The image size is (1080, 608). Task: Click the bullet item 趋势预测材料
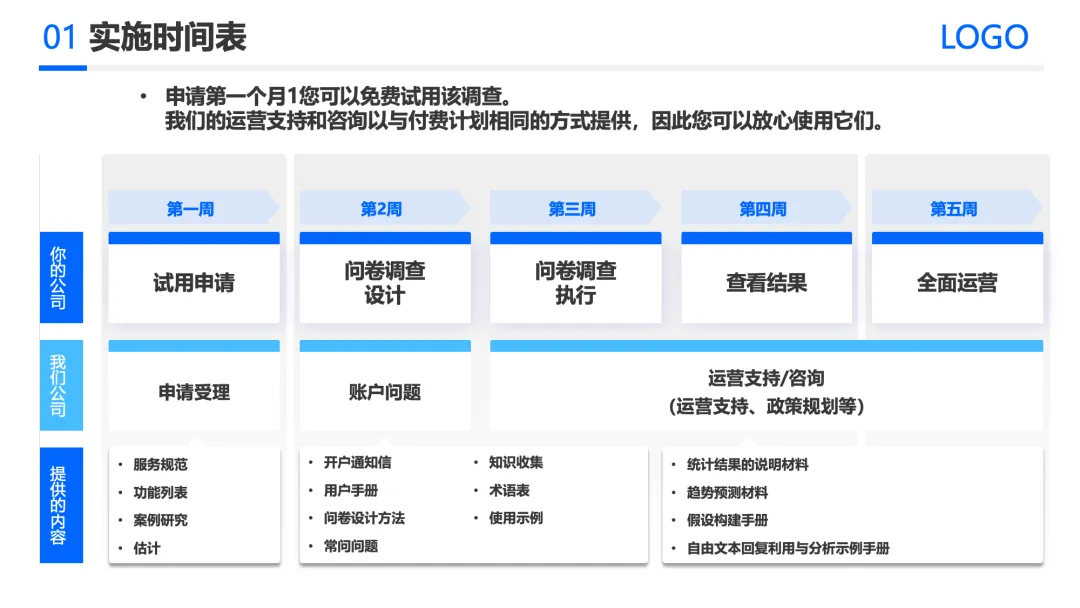click(x=727, y=492)
